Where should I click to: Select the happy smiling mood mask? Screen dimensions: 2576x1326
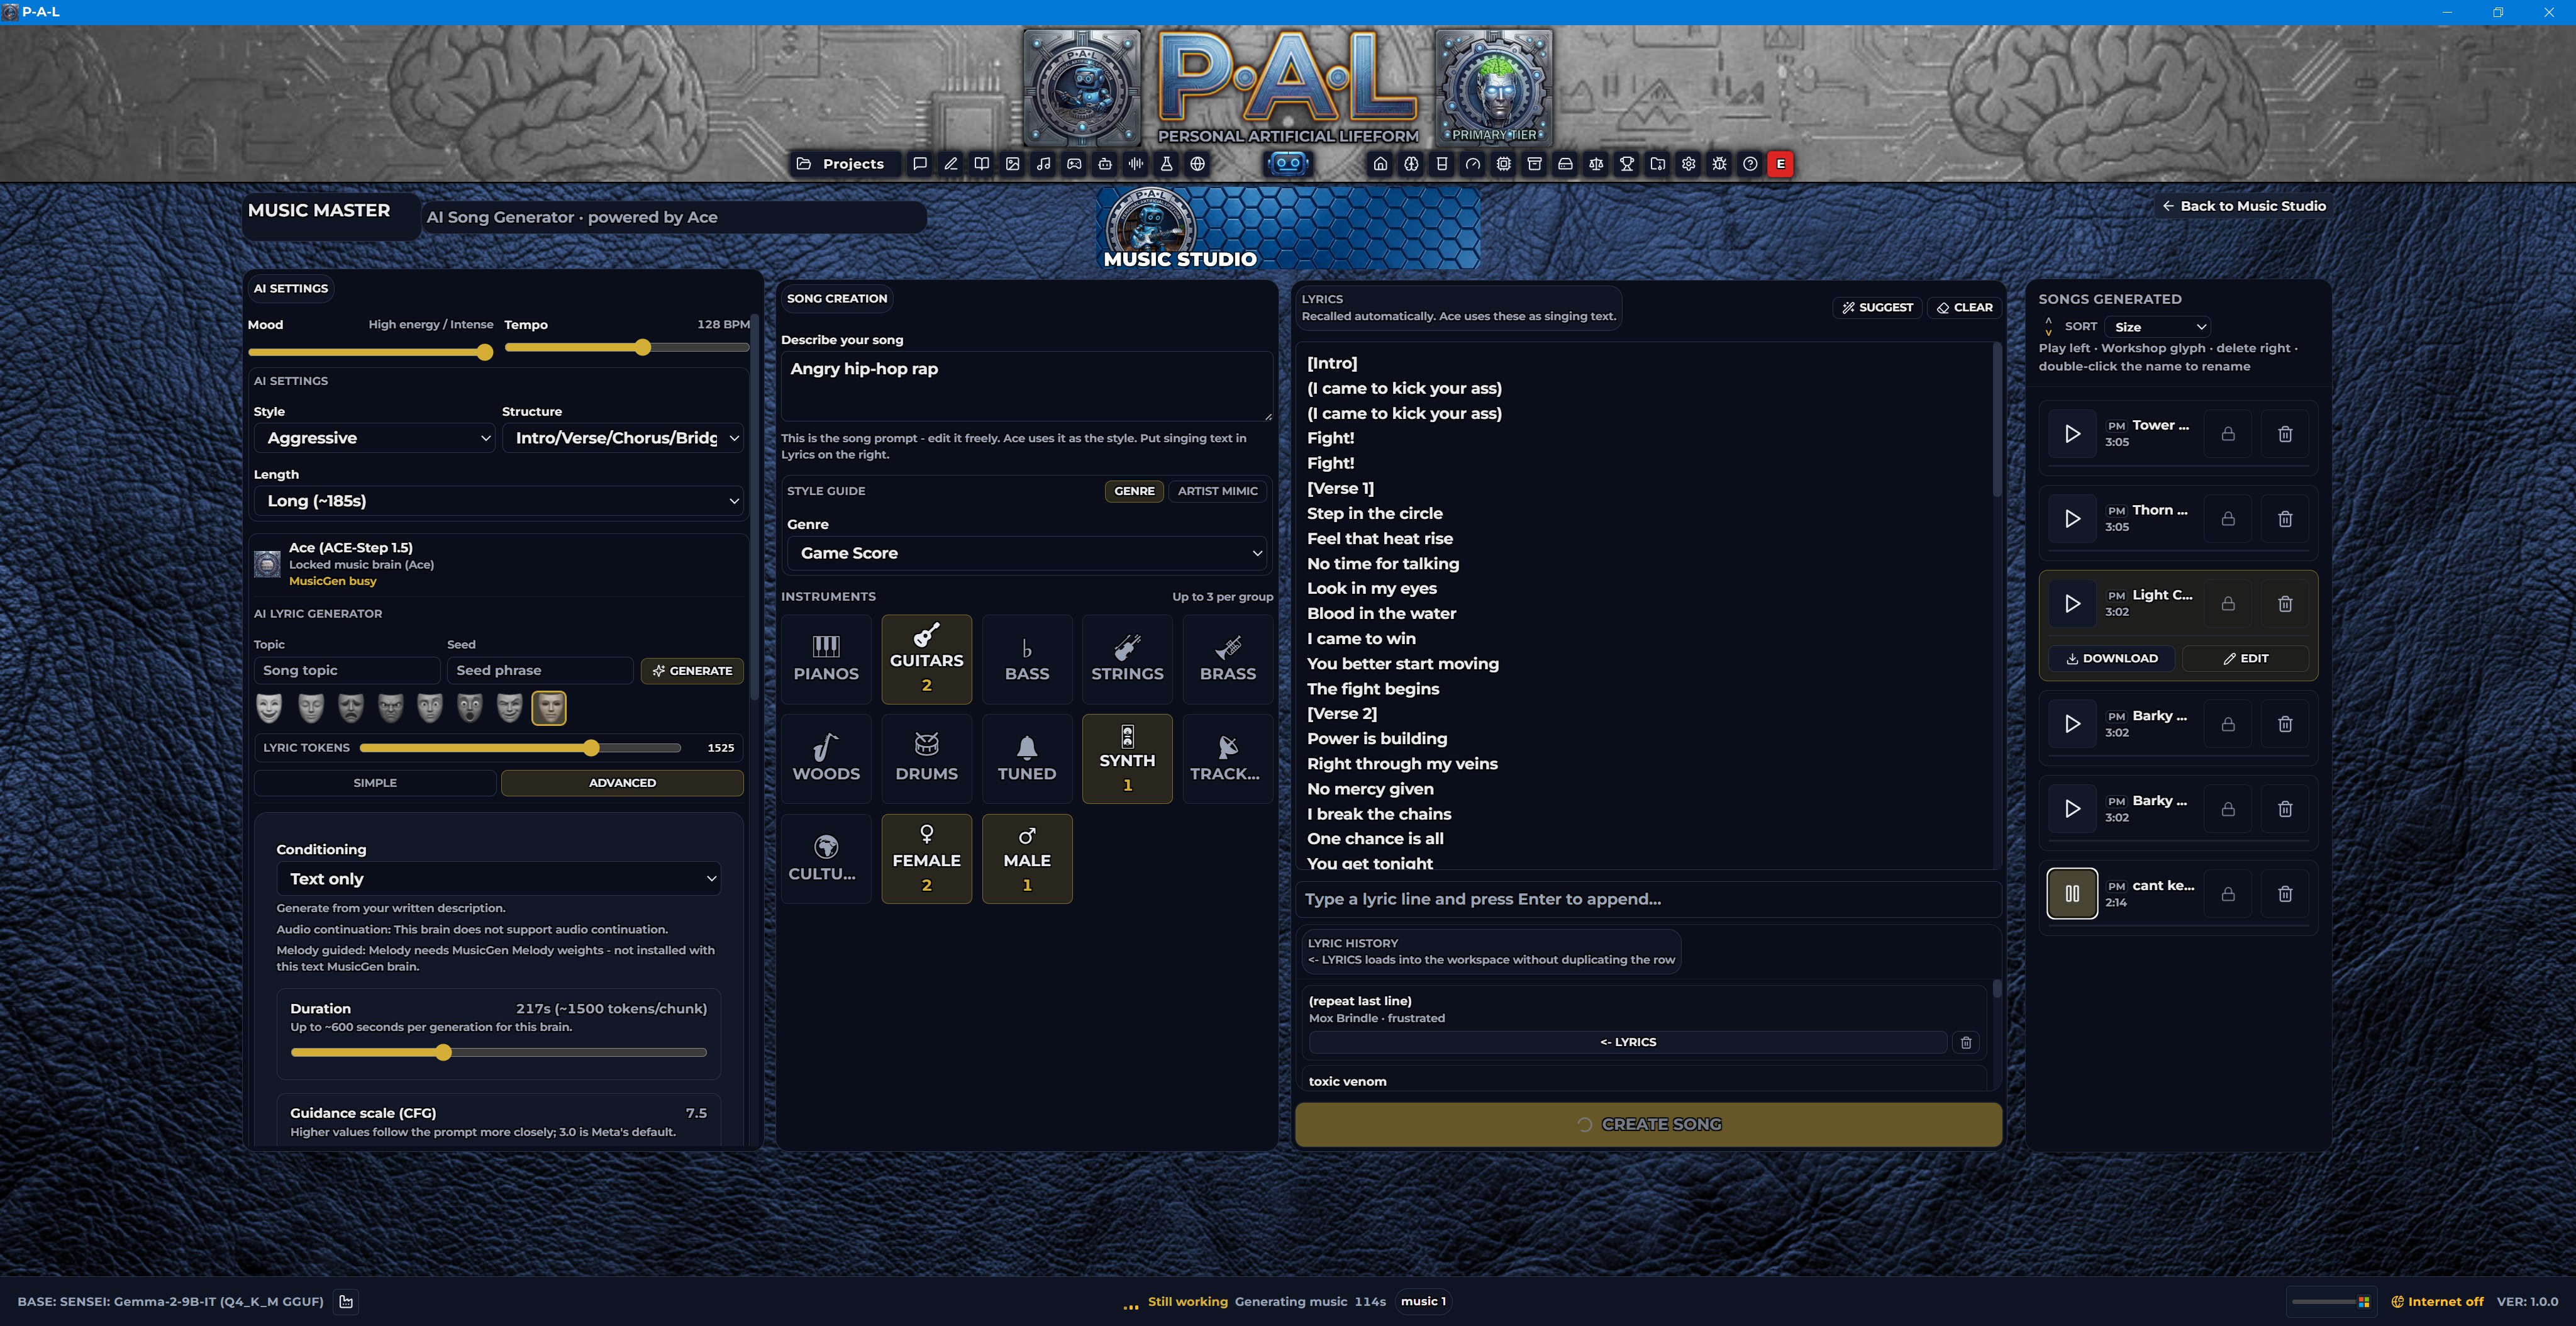pyautogui.click(x=269, y=708)
